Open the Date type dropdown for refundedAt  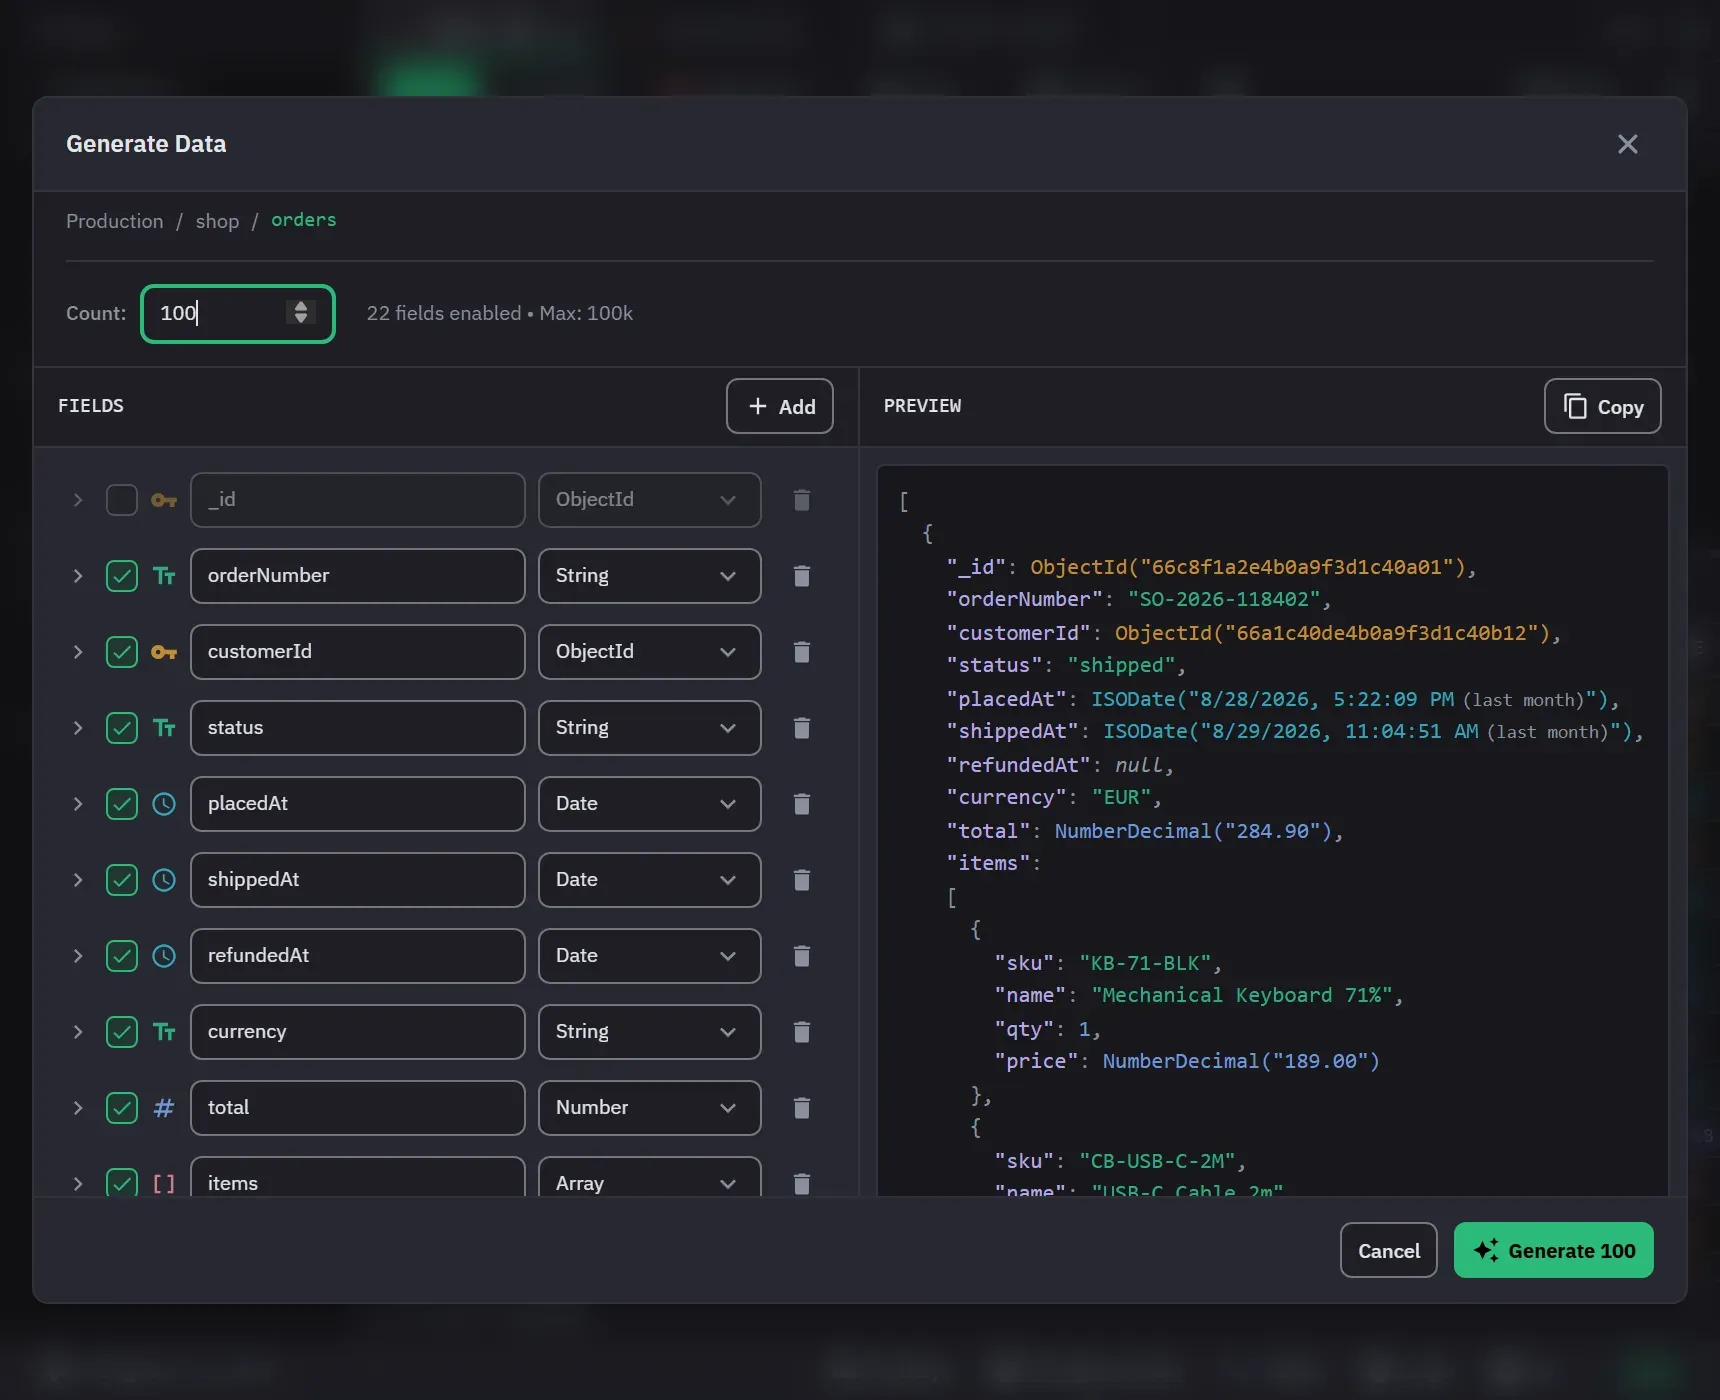tap(650, 956)
